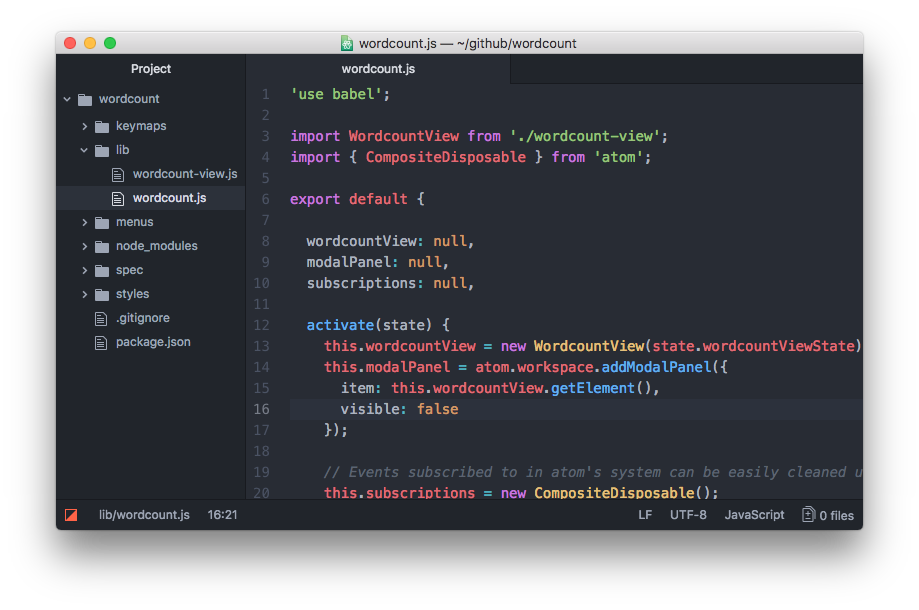
Task: Click the 16:21 cursor position indicator
Action: coord(222,514)
